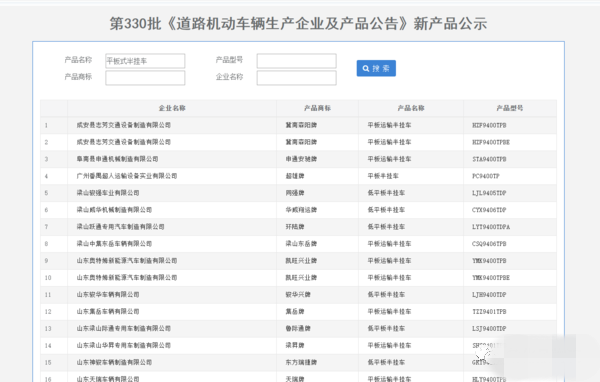Select row 12 山东集岳车辆有限公司

[x=108, y=312]
